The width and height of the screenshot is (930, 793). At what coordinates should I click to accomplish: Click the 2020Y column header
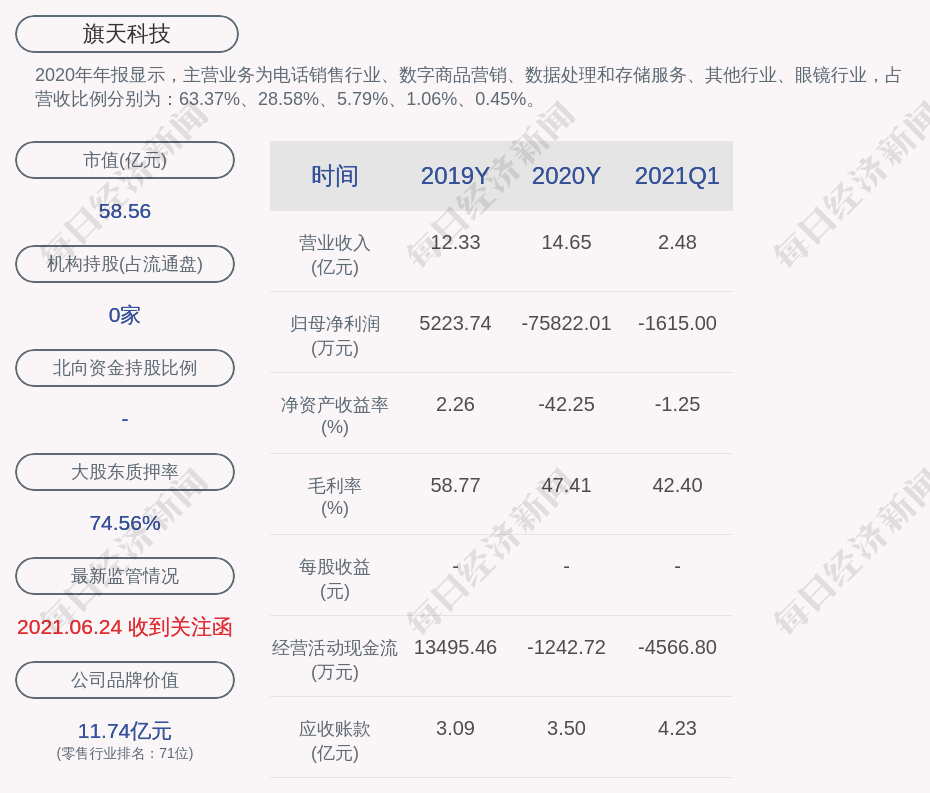[x=566, y=176]
